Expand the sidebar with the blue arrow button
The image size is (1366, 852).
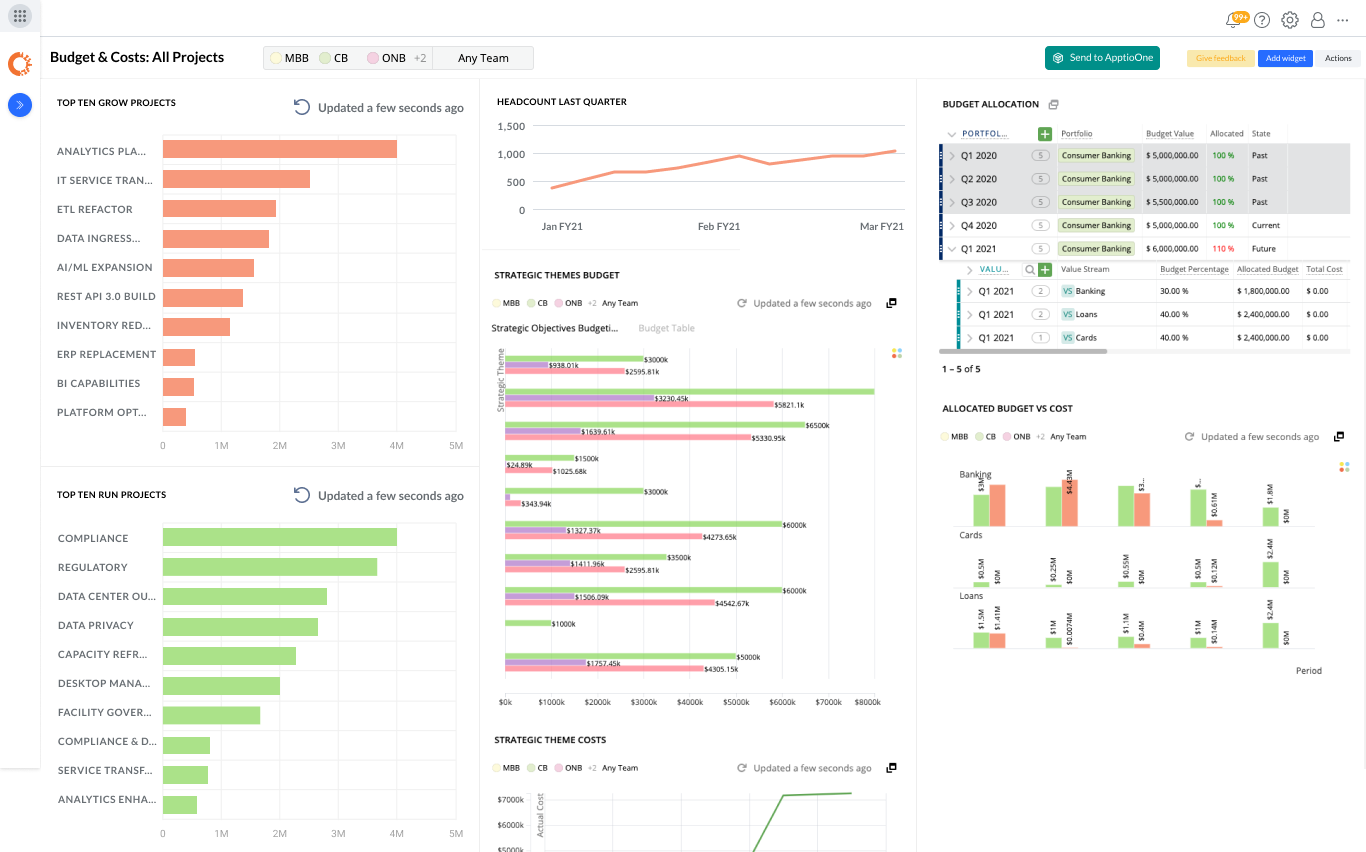click(20, 104)
